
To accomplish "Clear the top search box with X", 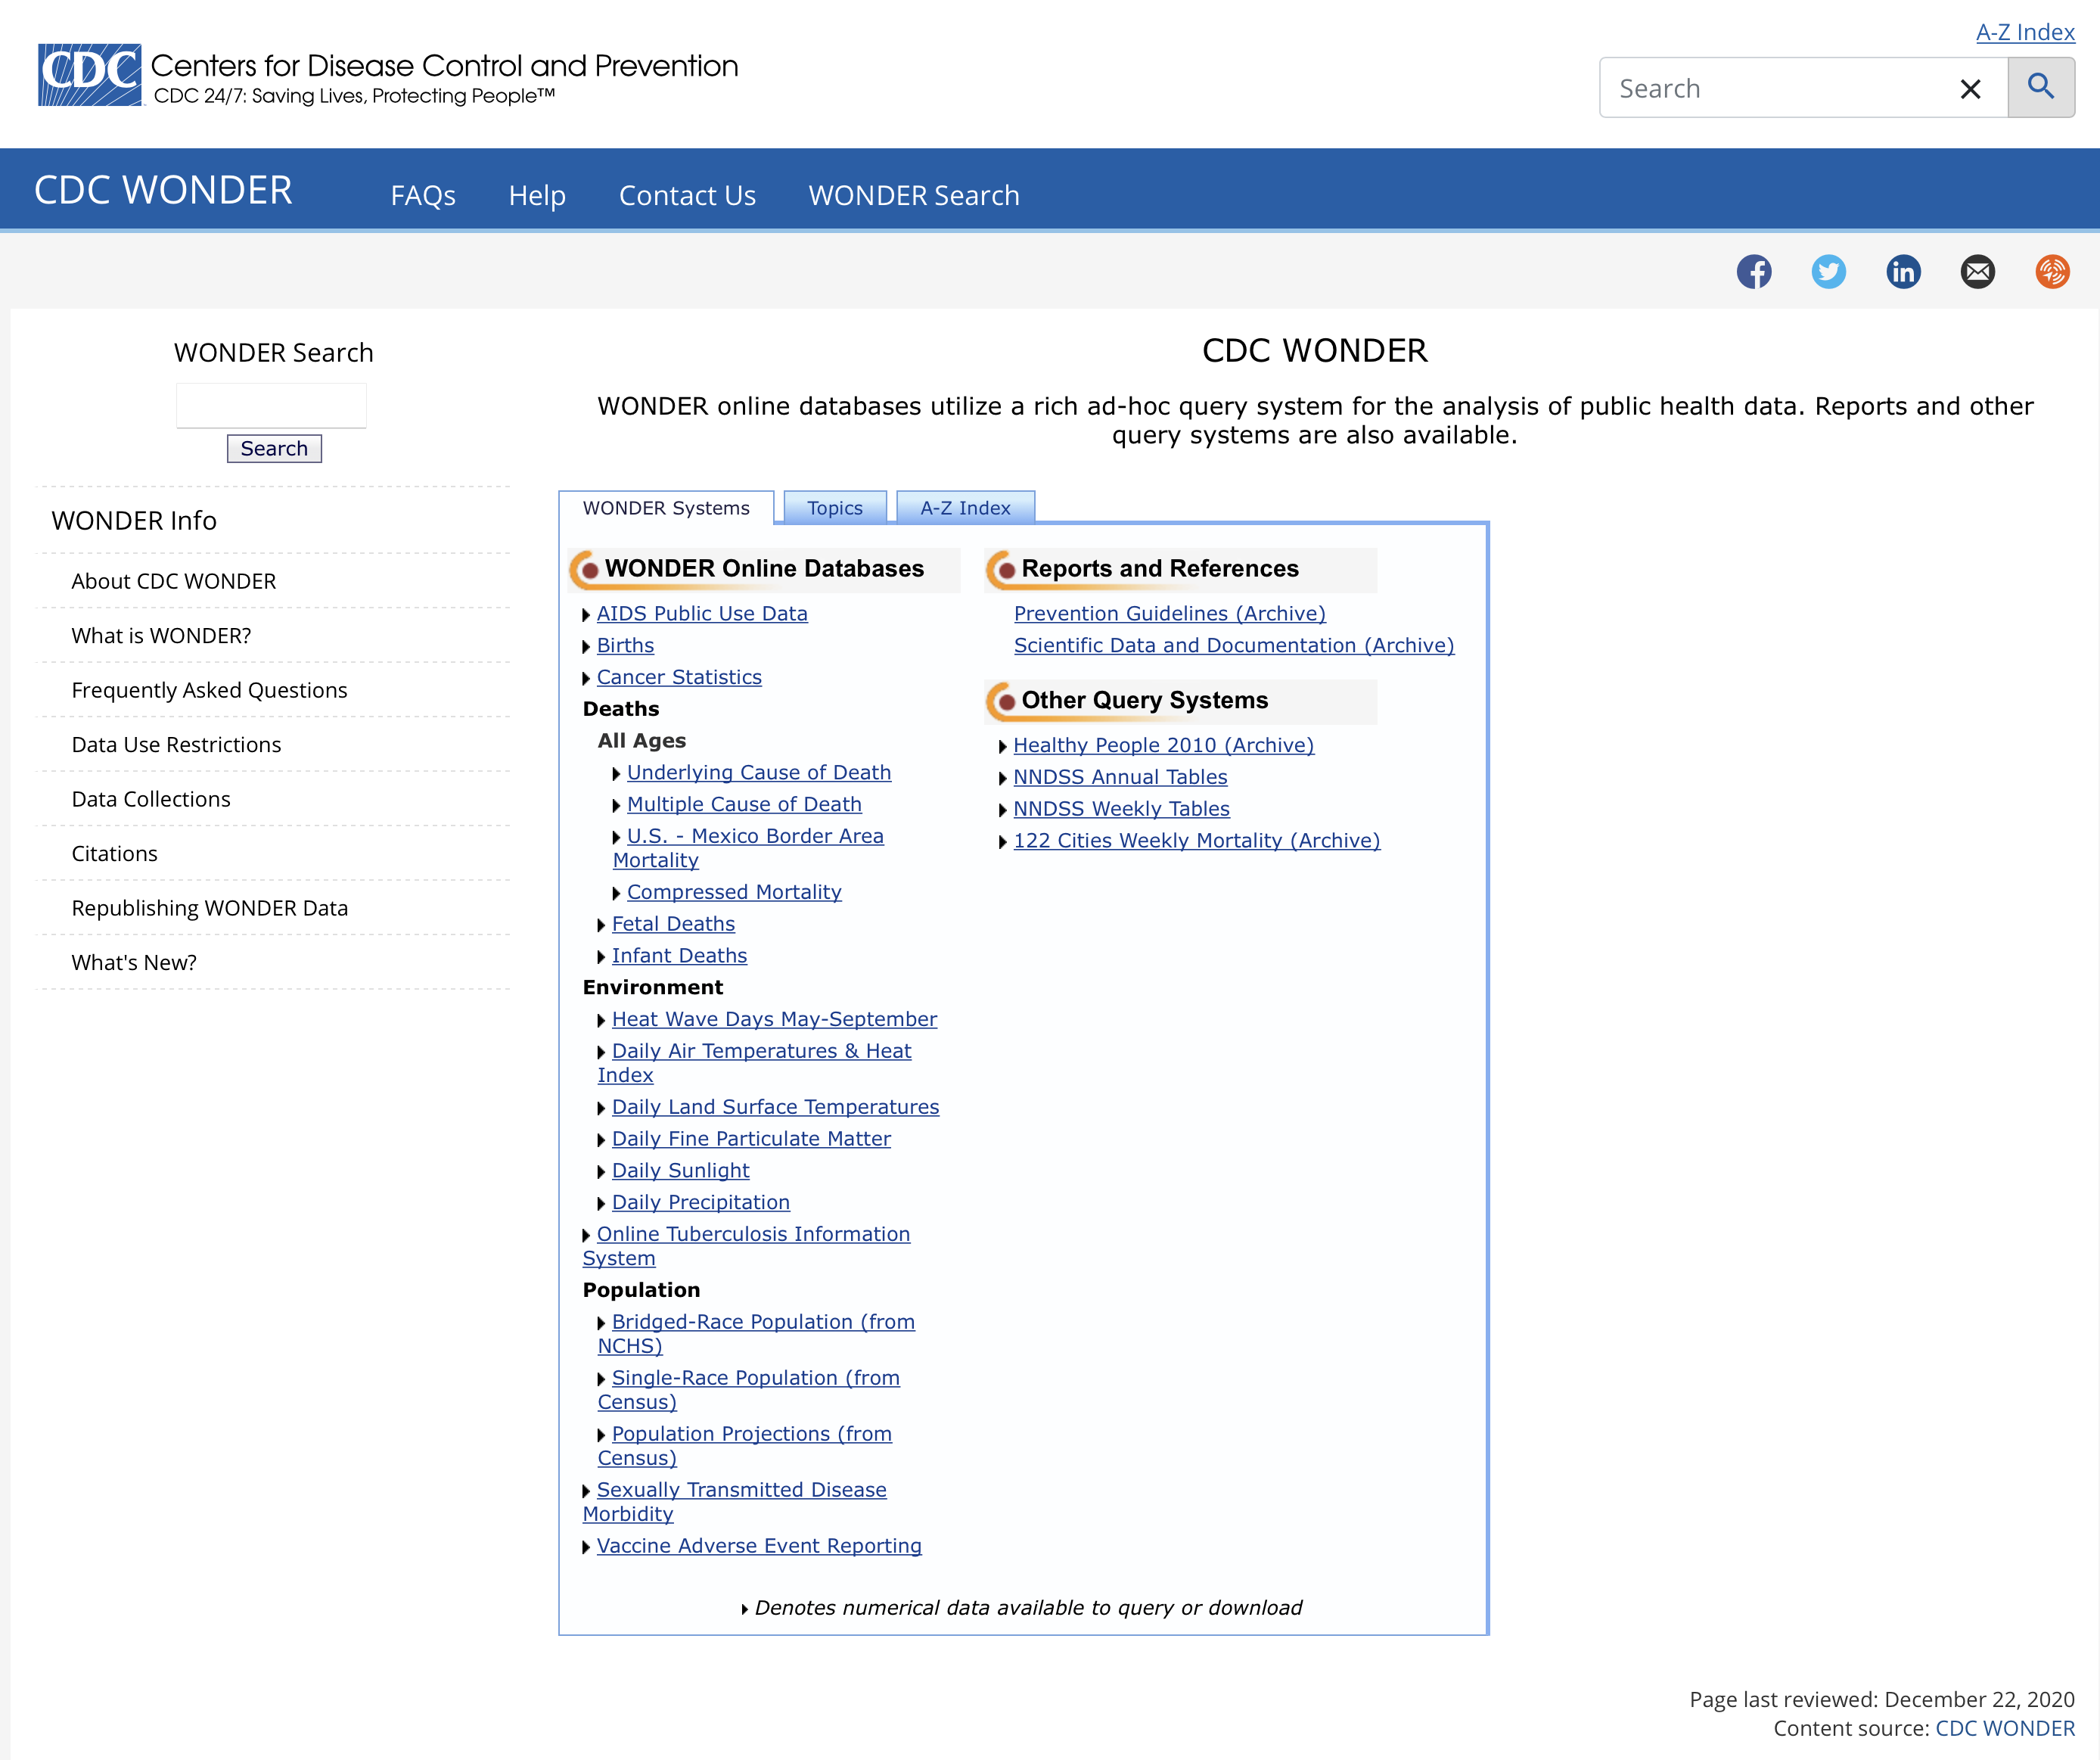I will point(1970,89).
